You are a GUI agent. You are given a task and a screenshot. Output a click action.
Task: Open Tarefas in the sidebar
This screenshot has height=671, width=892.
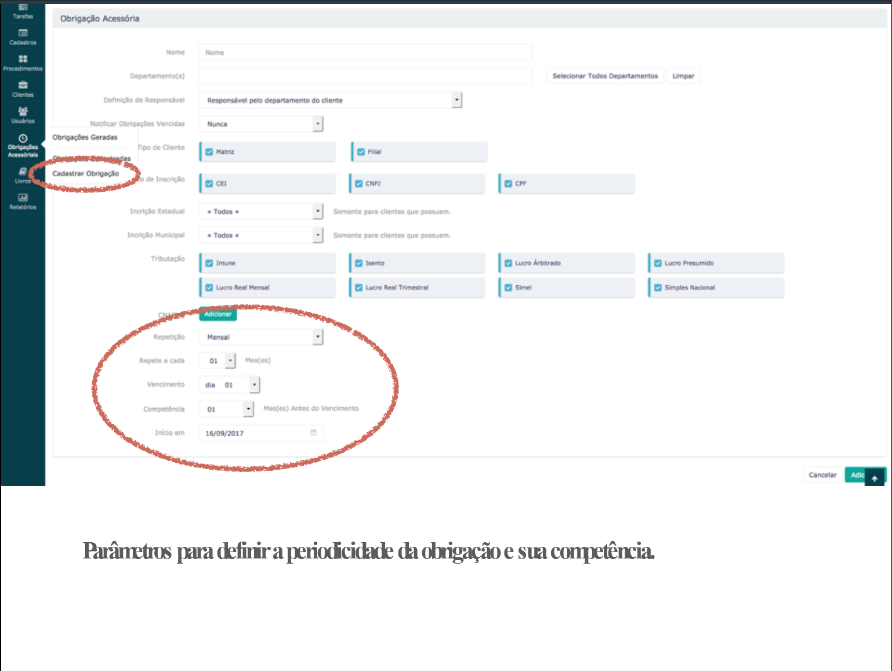(22, 10)
